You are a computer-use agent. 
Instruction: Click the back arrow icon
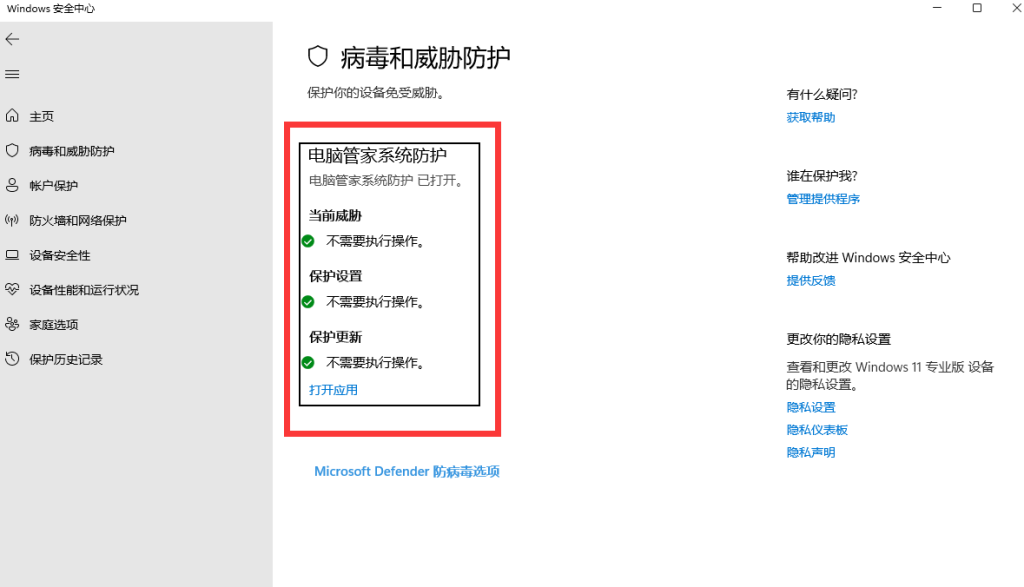[12, 39]
